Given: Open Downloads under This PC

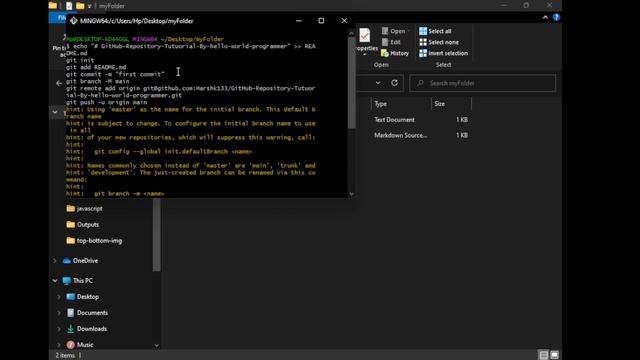Looking at the screenshot, I should 87,329.
